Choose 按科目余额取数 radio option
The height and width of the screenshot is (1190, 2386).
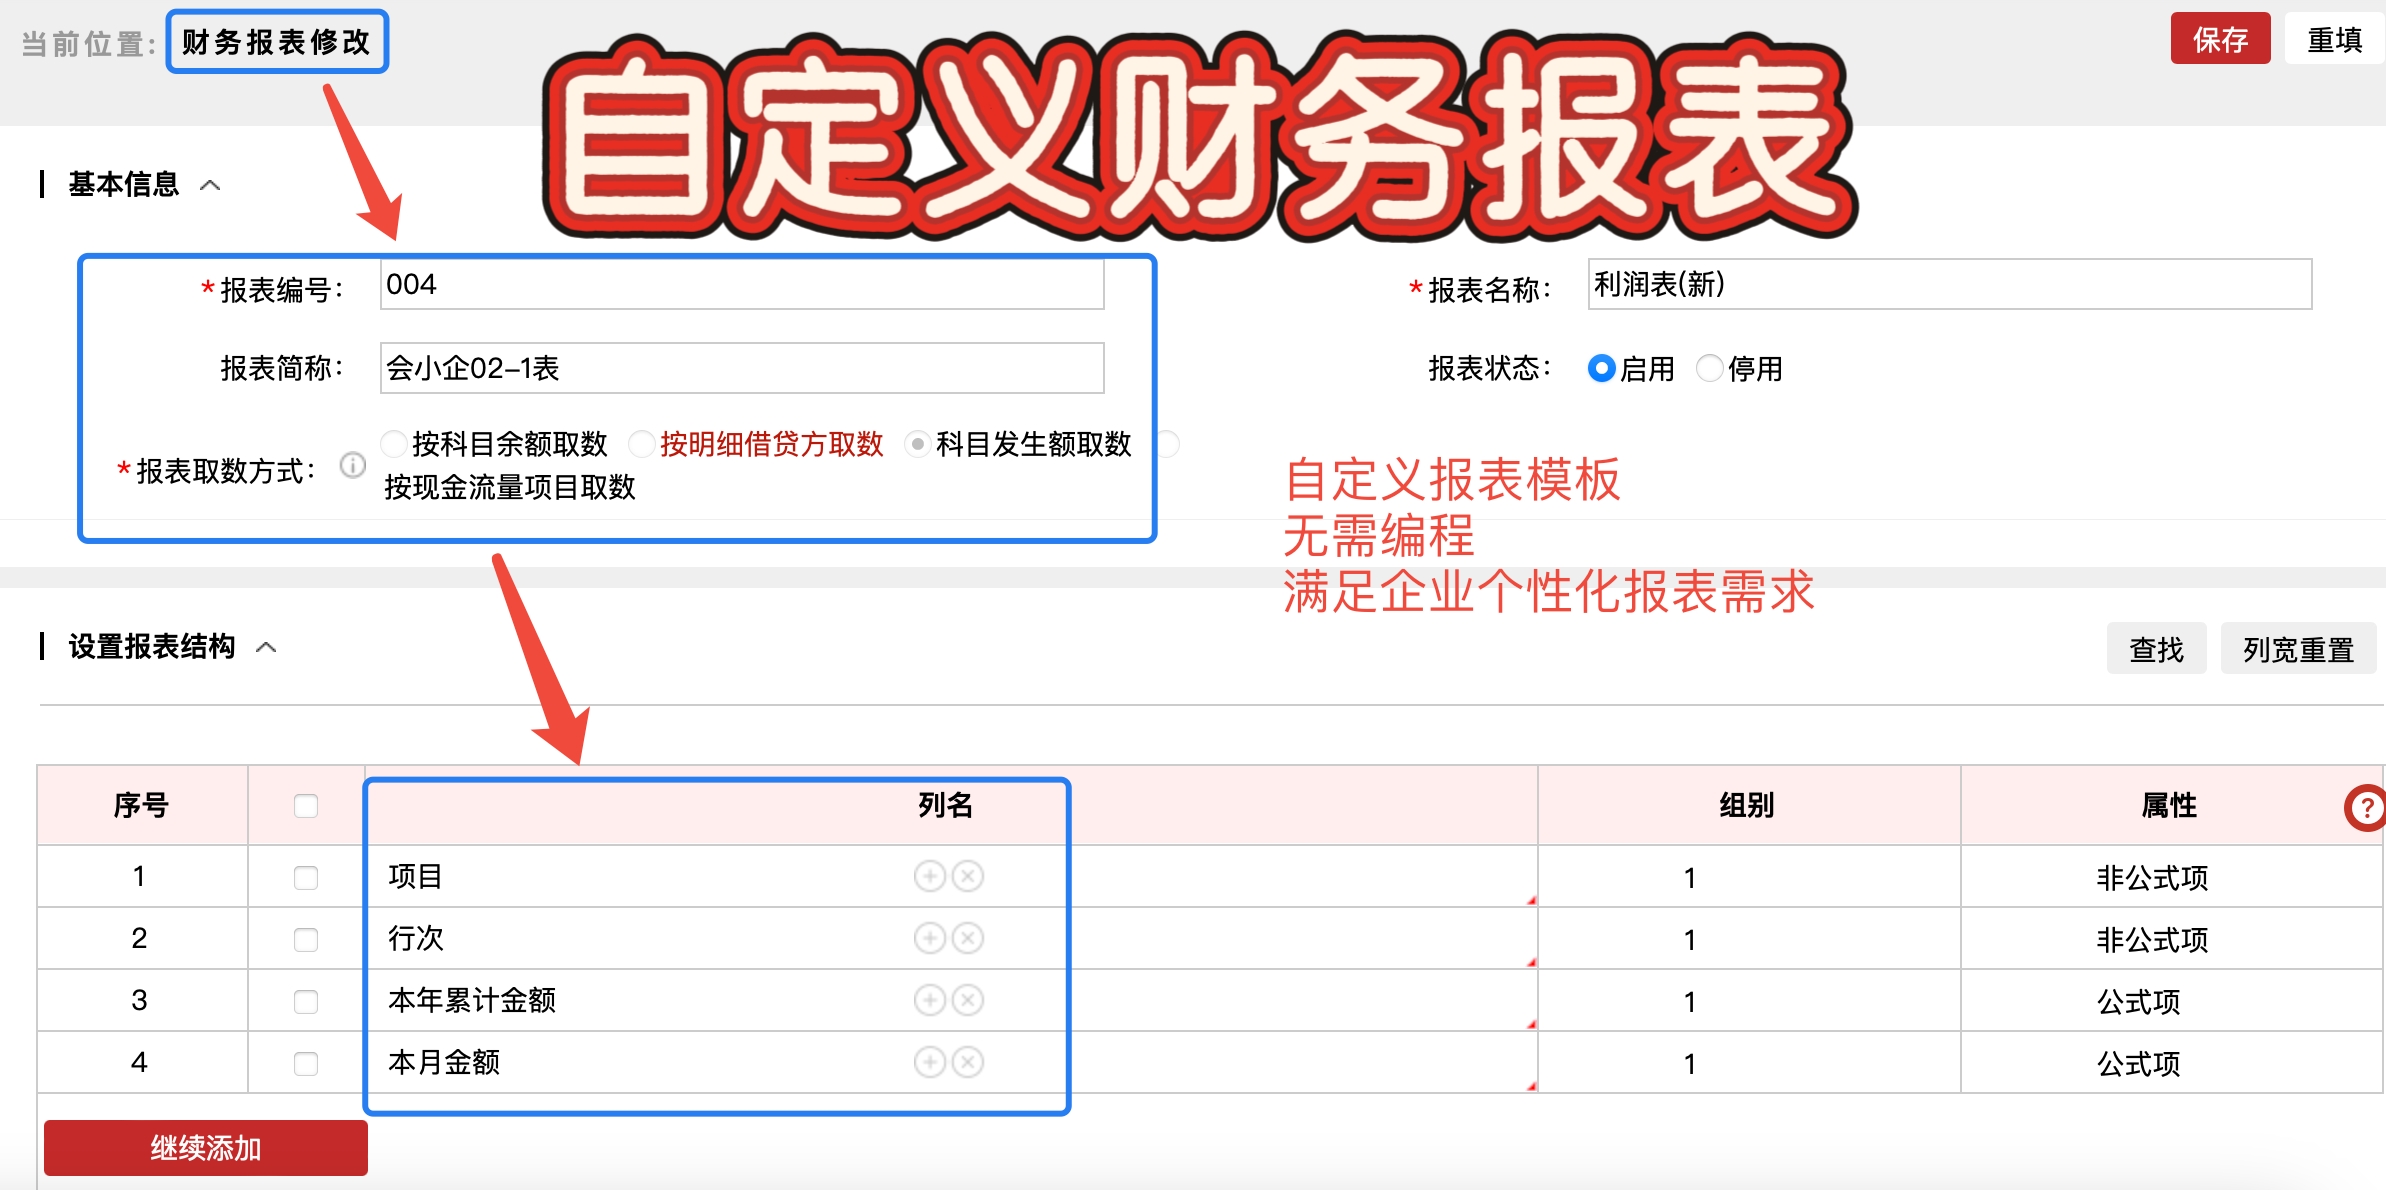(x=394, y=443)
